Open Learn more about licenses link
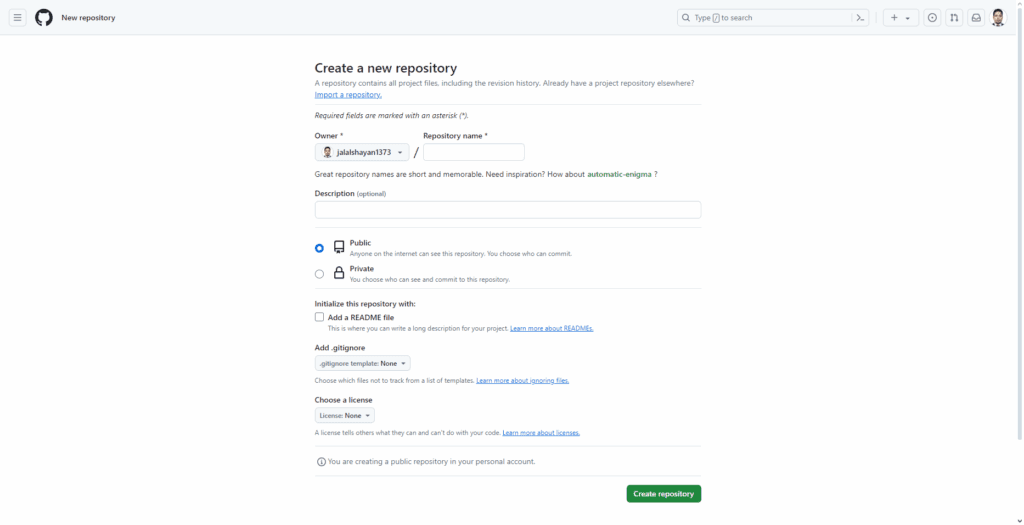 (x=541, y=433)
